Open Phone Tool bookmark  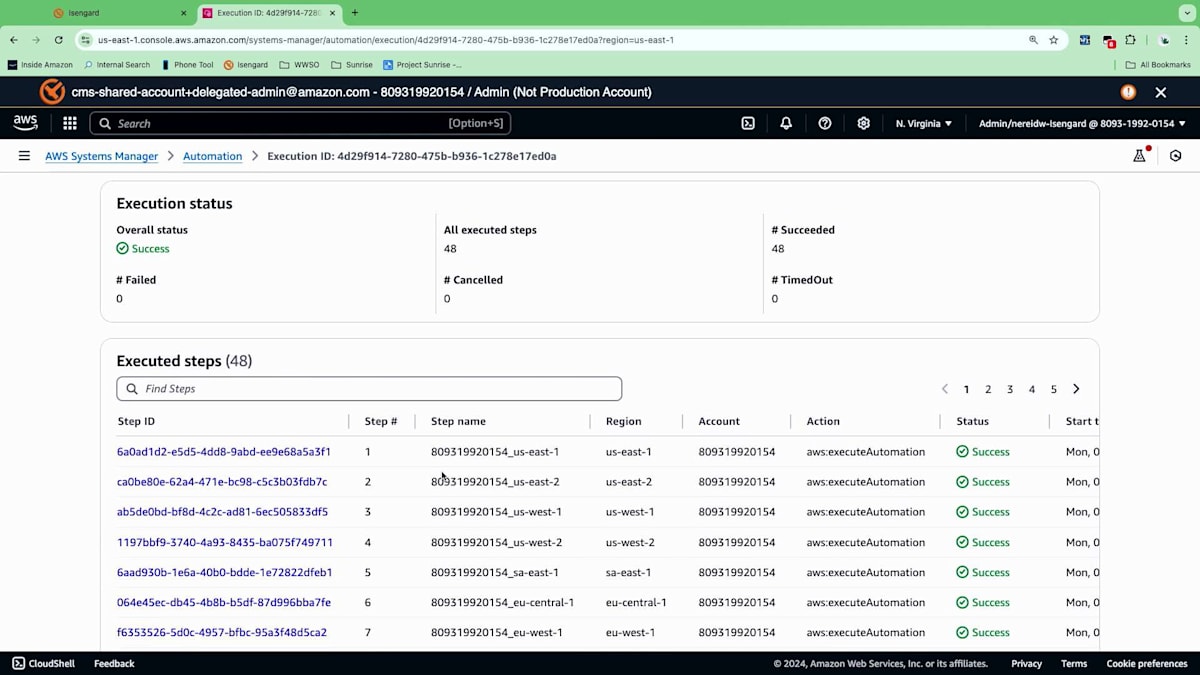187,65
